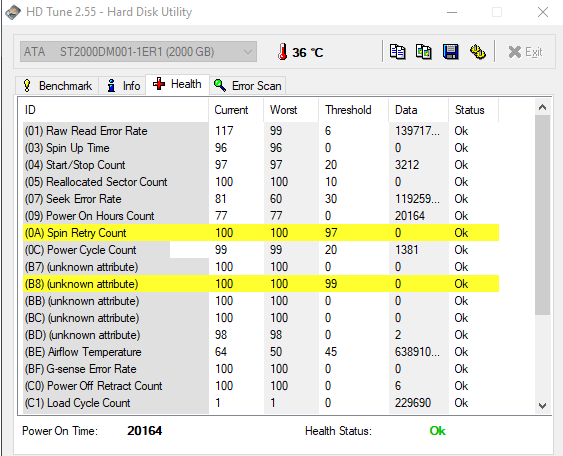Click the 229690 Load Cycle data value

click(413, 403)
